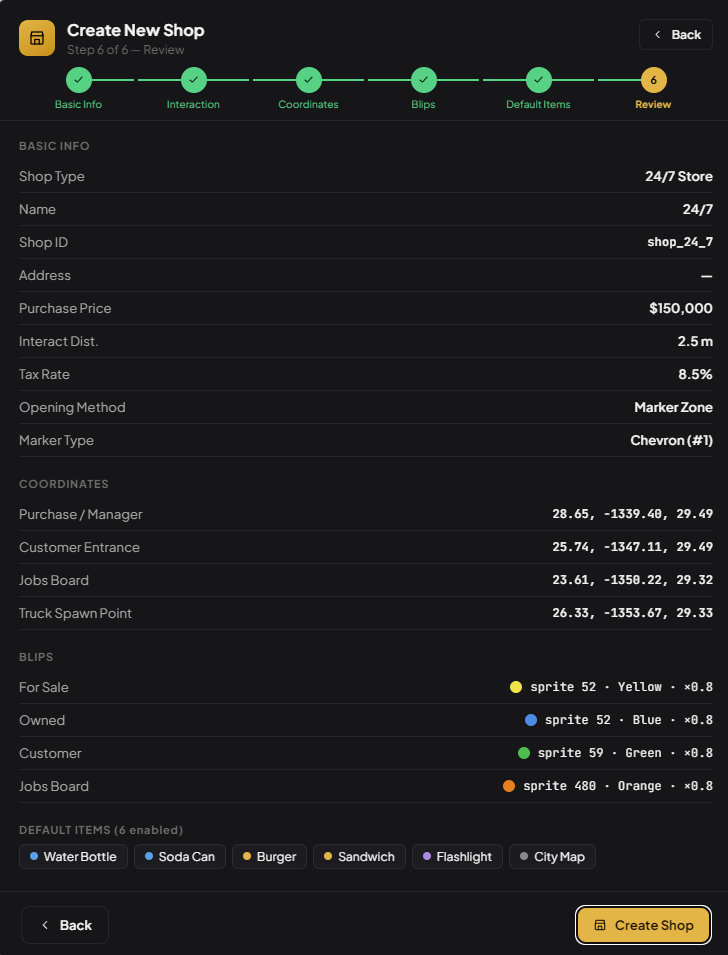
Task: Click the Step 6 of 6 — Review subtitle
Action: pyautogui.click(x=125, y=50)
